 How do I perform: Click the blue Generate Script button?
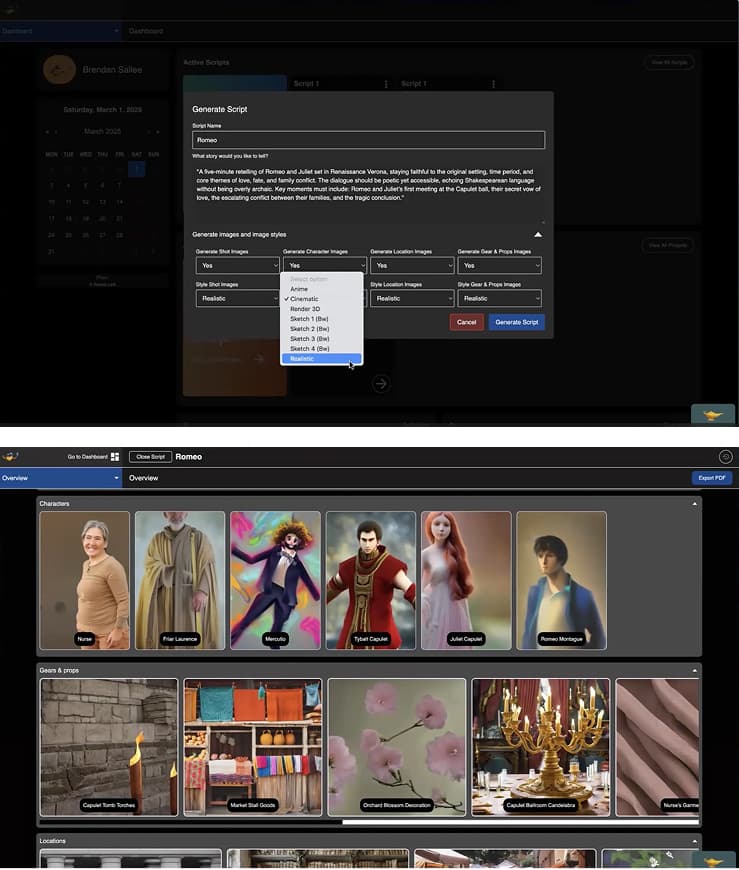(x=517, y=322)
